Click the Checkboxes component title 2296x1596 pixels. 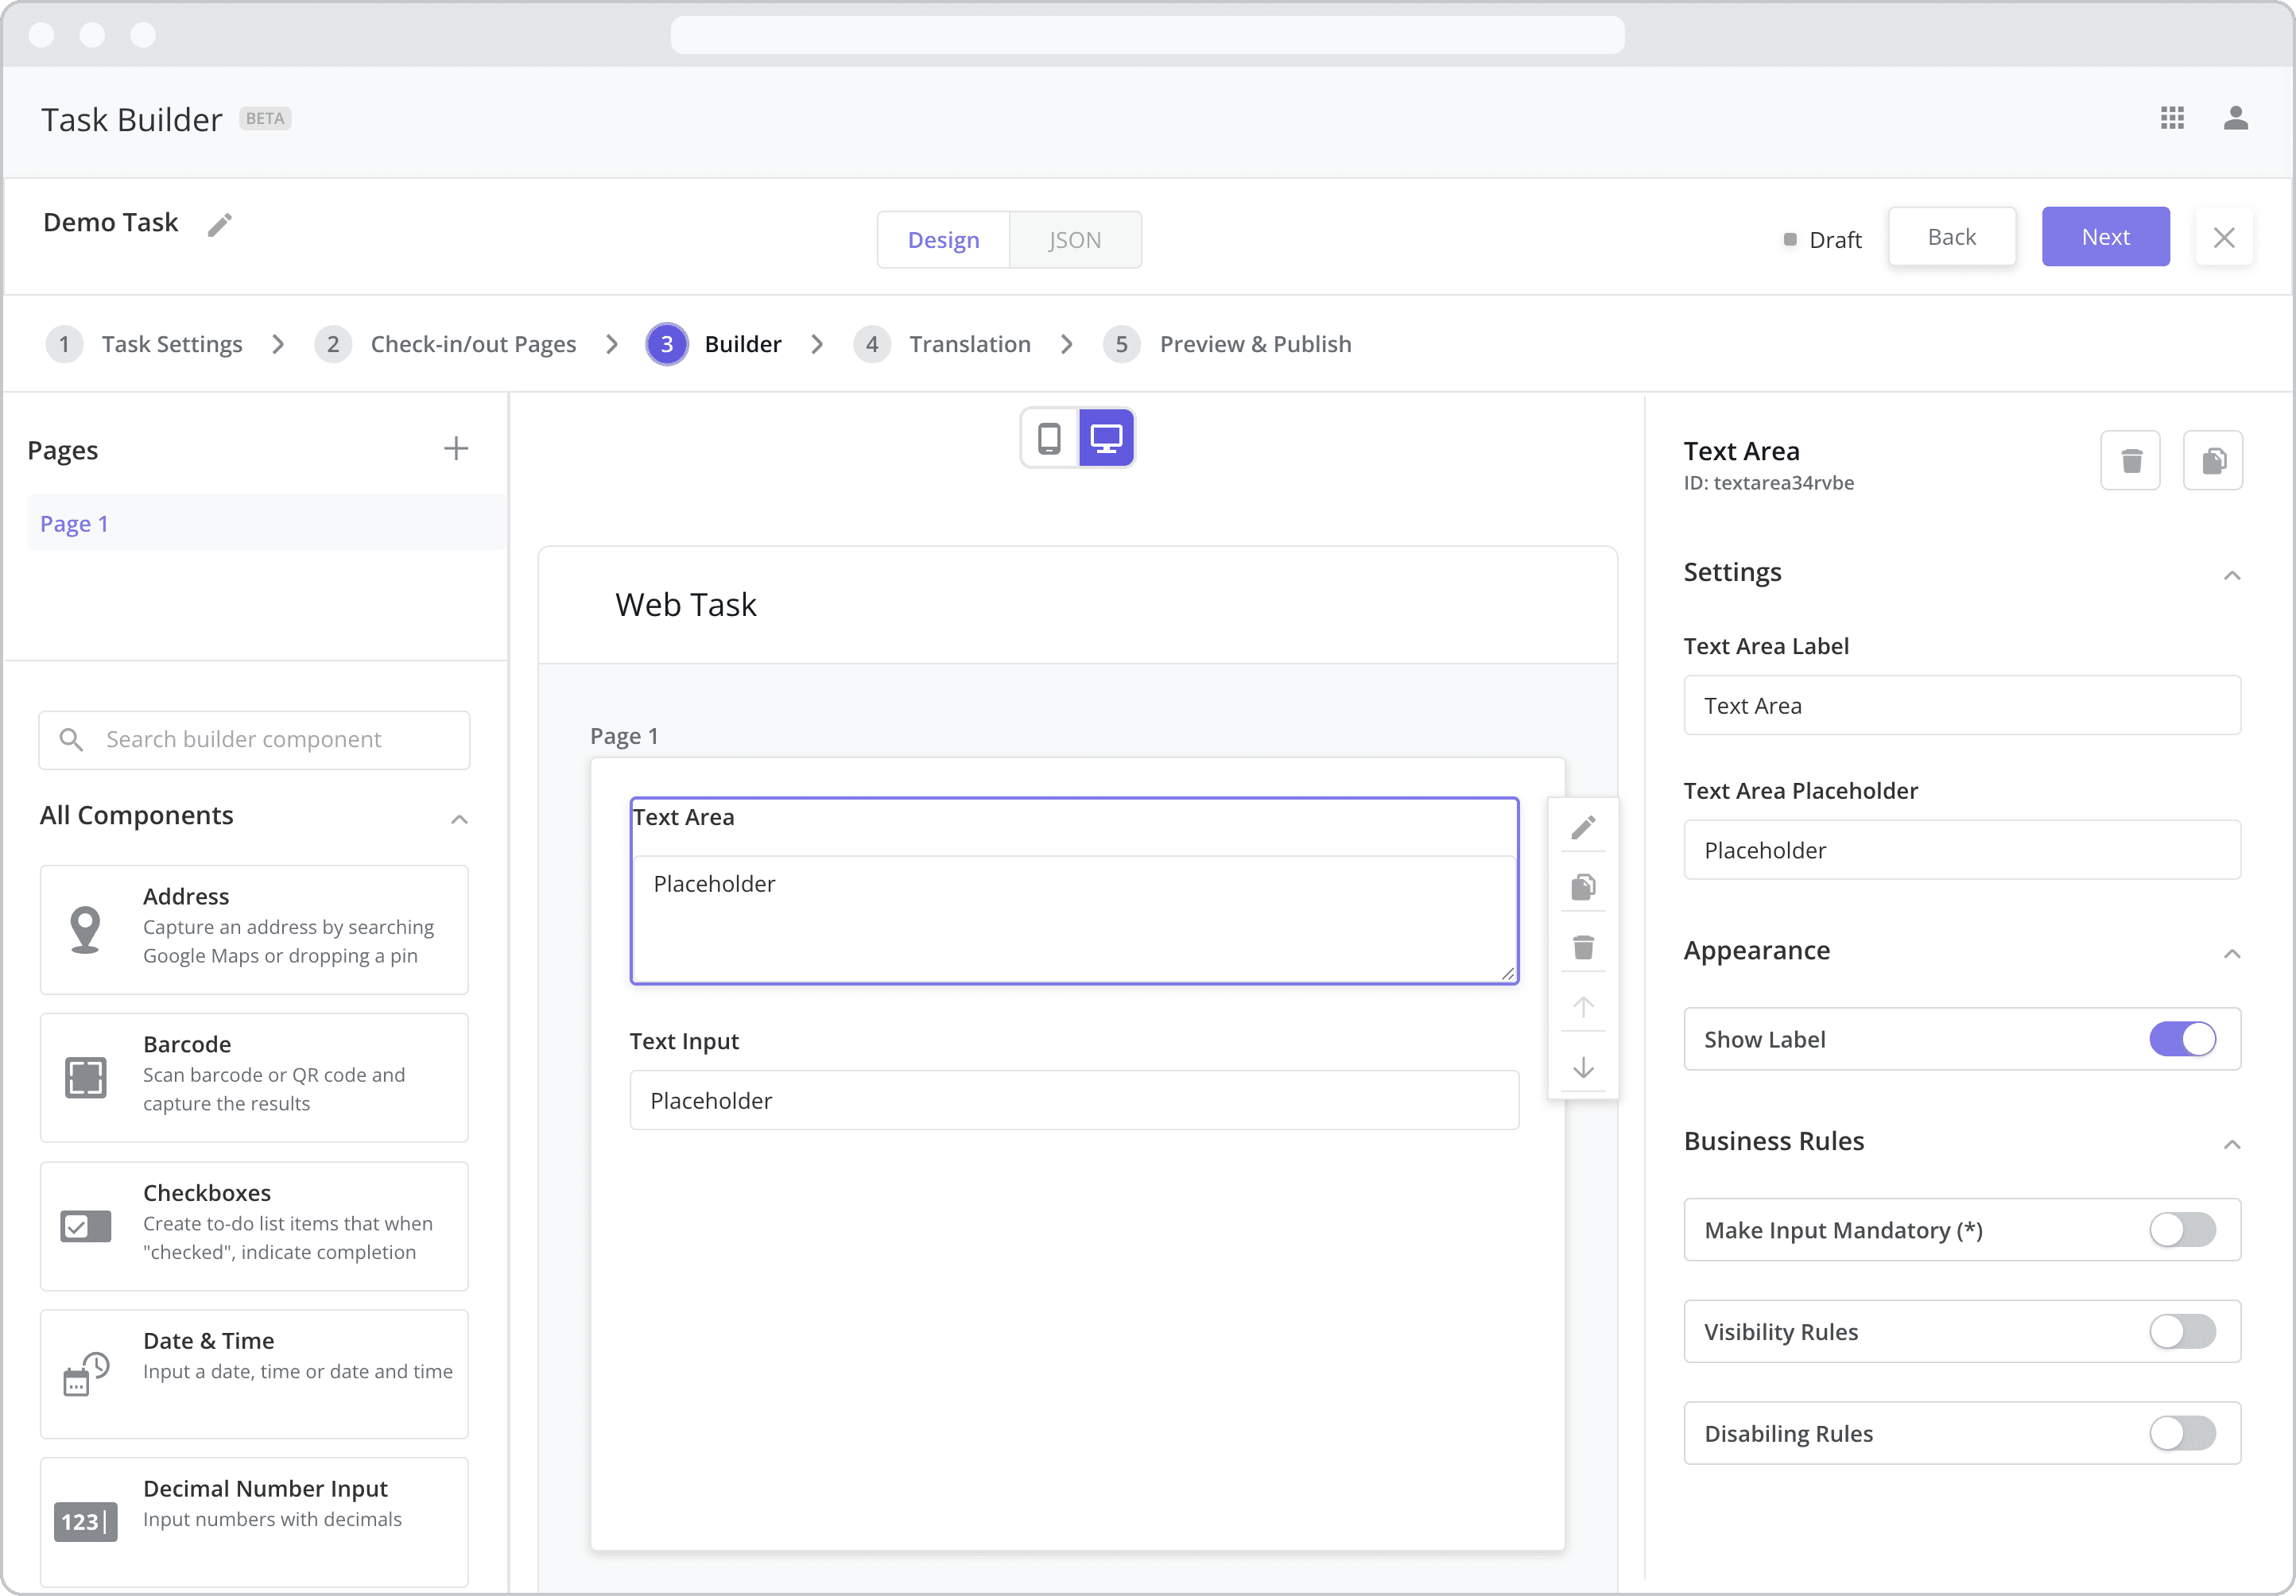[207, 1193]
